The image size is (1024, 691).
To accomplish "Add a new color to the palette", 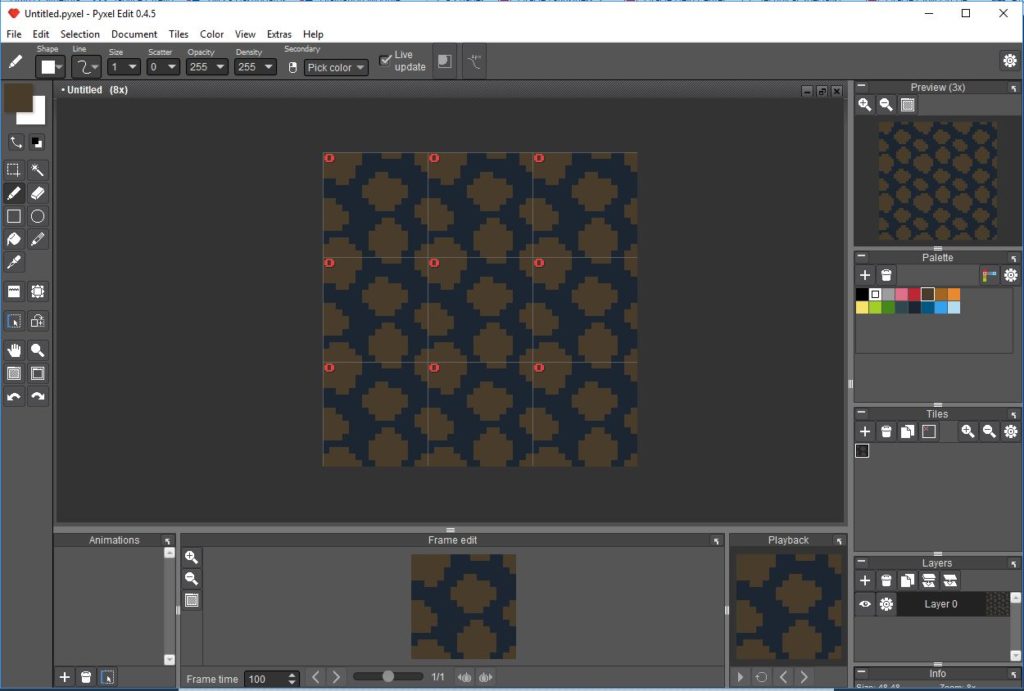I will point(865,275).
